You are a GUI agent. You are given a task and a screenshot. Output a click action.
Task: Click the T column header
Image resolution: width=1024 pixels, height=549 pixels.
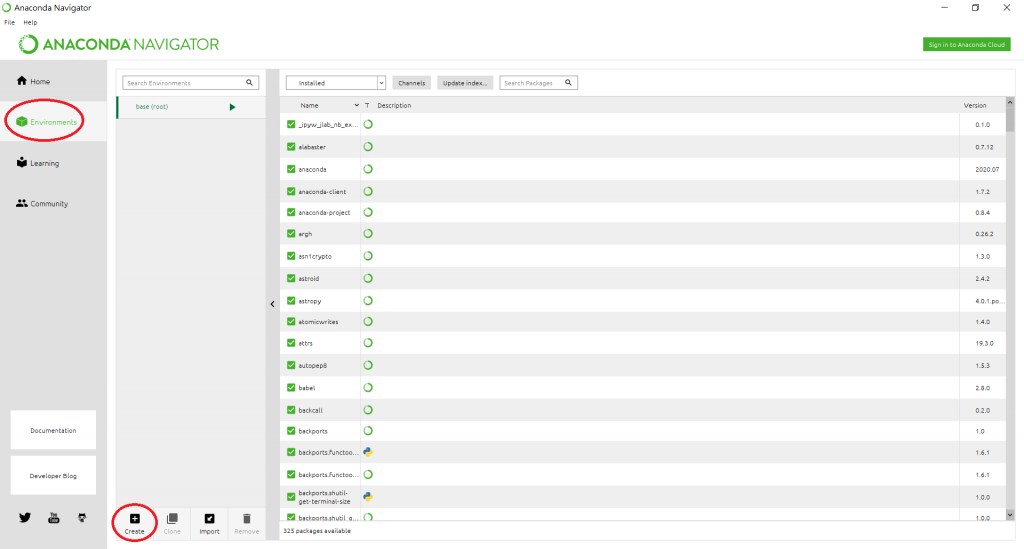[367, 105]
